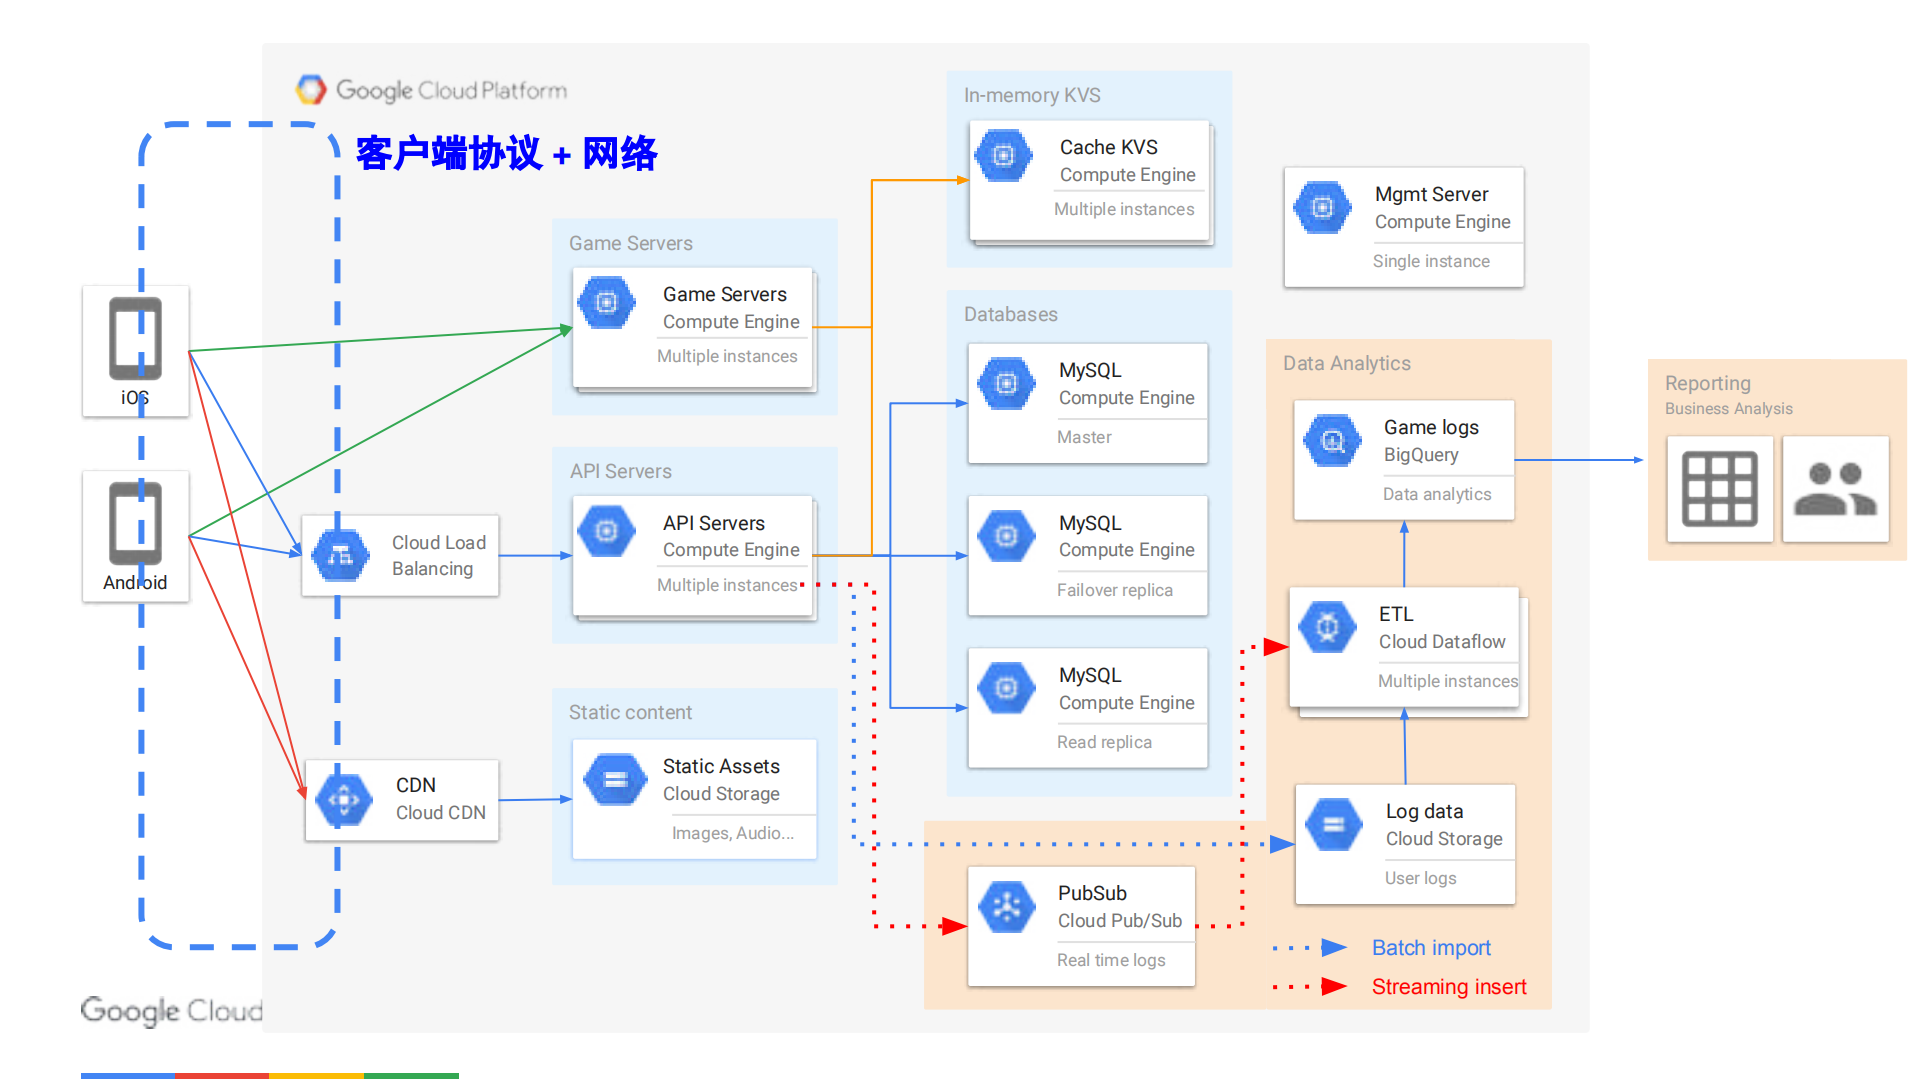Select the ETL Cloud Dataflow icon
The width and height of the screenshot is (1919, 1079).
[1326, 627]
